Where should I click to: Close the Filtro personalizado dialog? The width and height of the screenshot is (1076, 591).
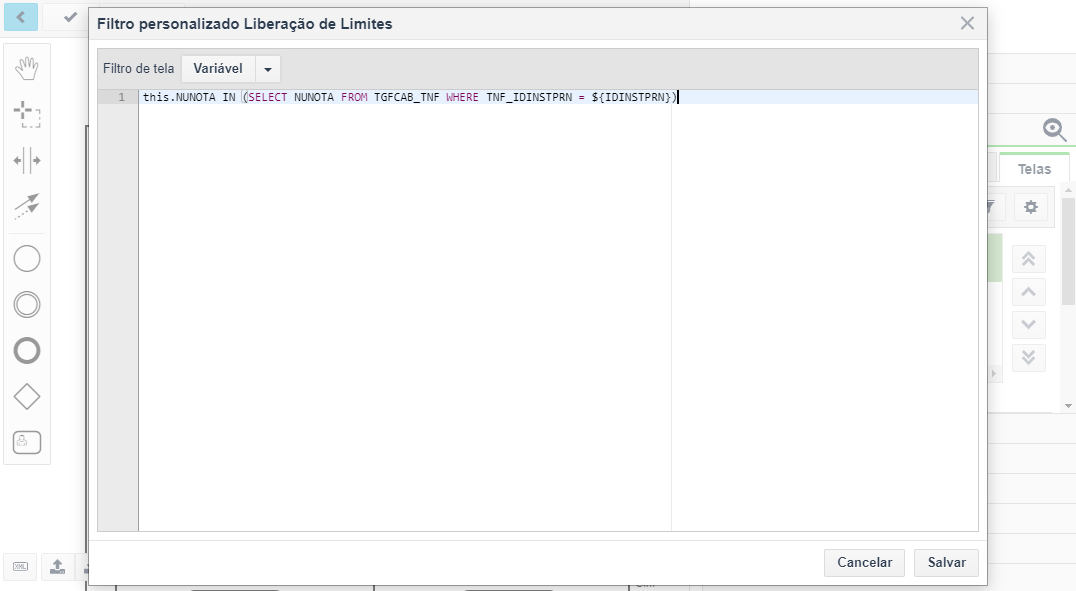[x=967, y=23]
